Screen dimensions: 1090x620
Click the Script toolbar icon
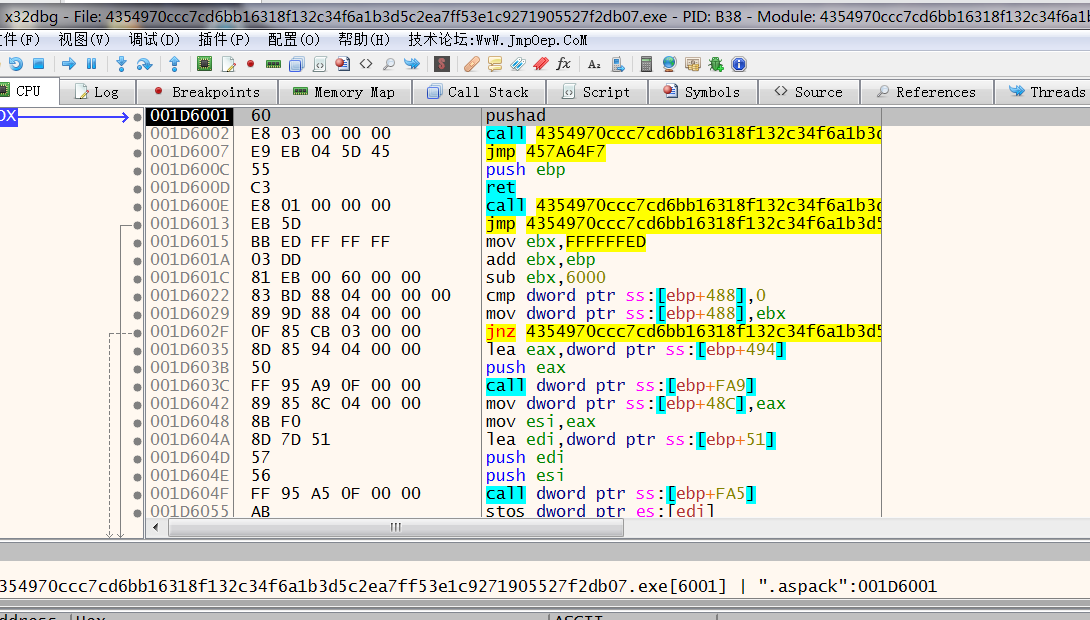pos(320,64)
